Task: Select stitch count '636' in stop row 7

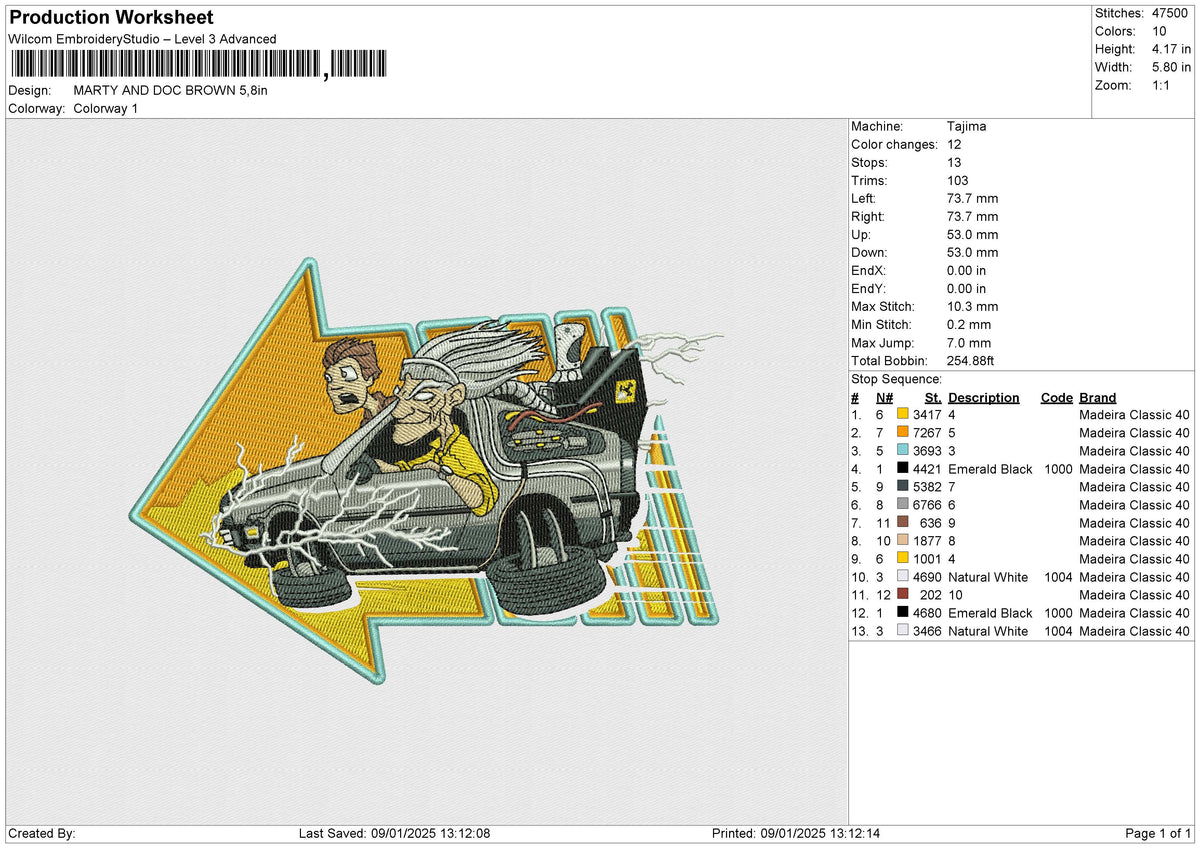Action: tap(931, 522)
